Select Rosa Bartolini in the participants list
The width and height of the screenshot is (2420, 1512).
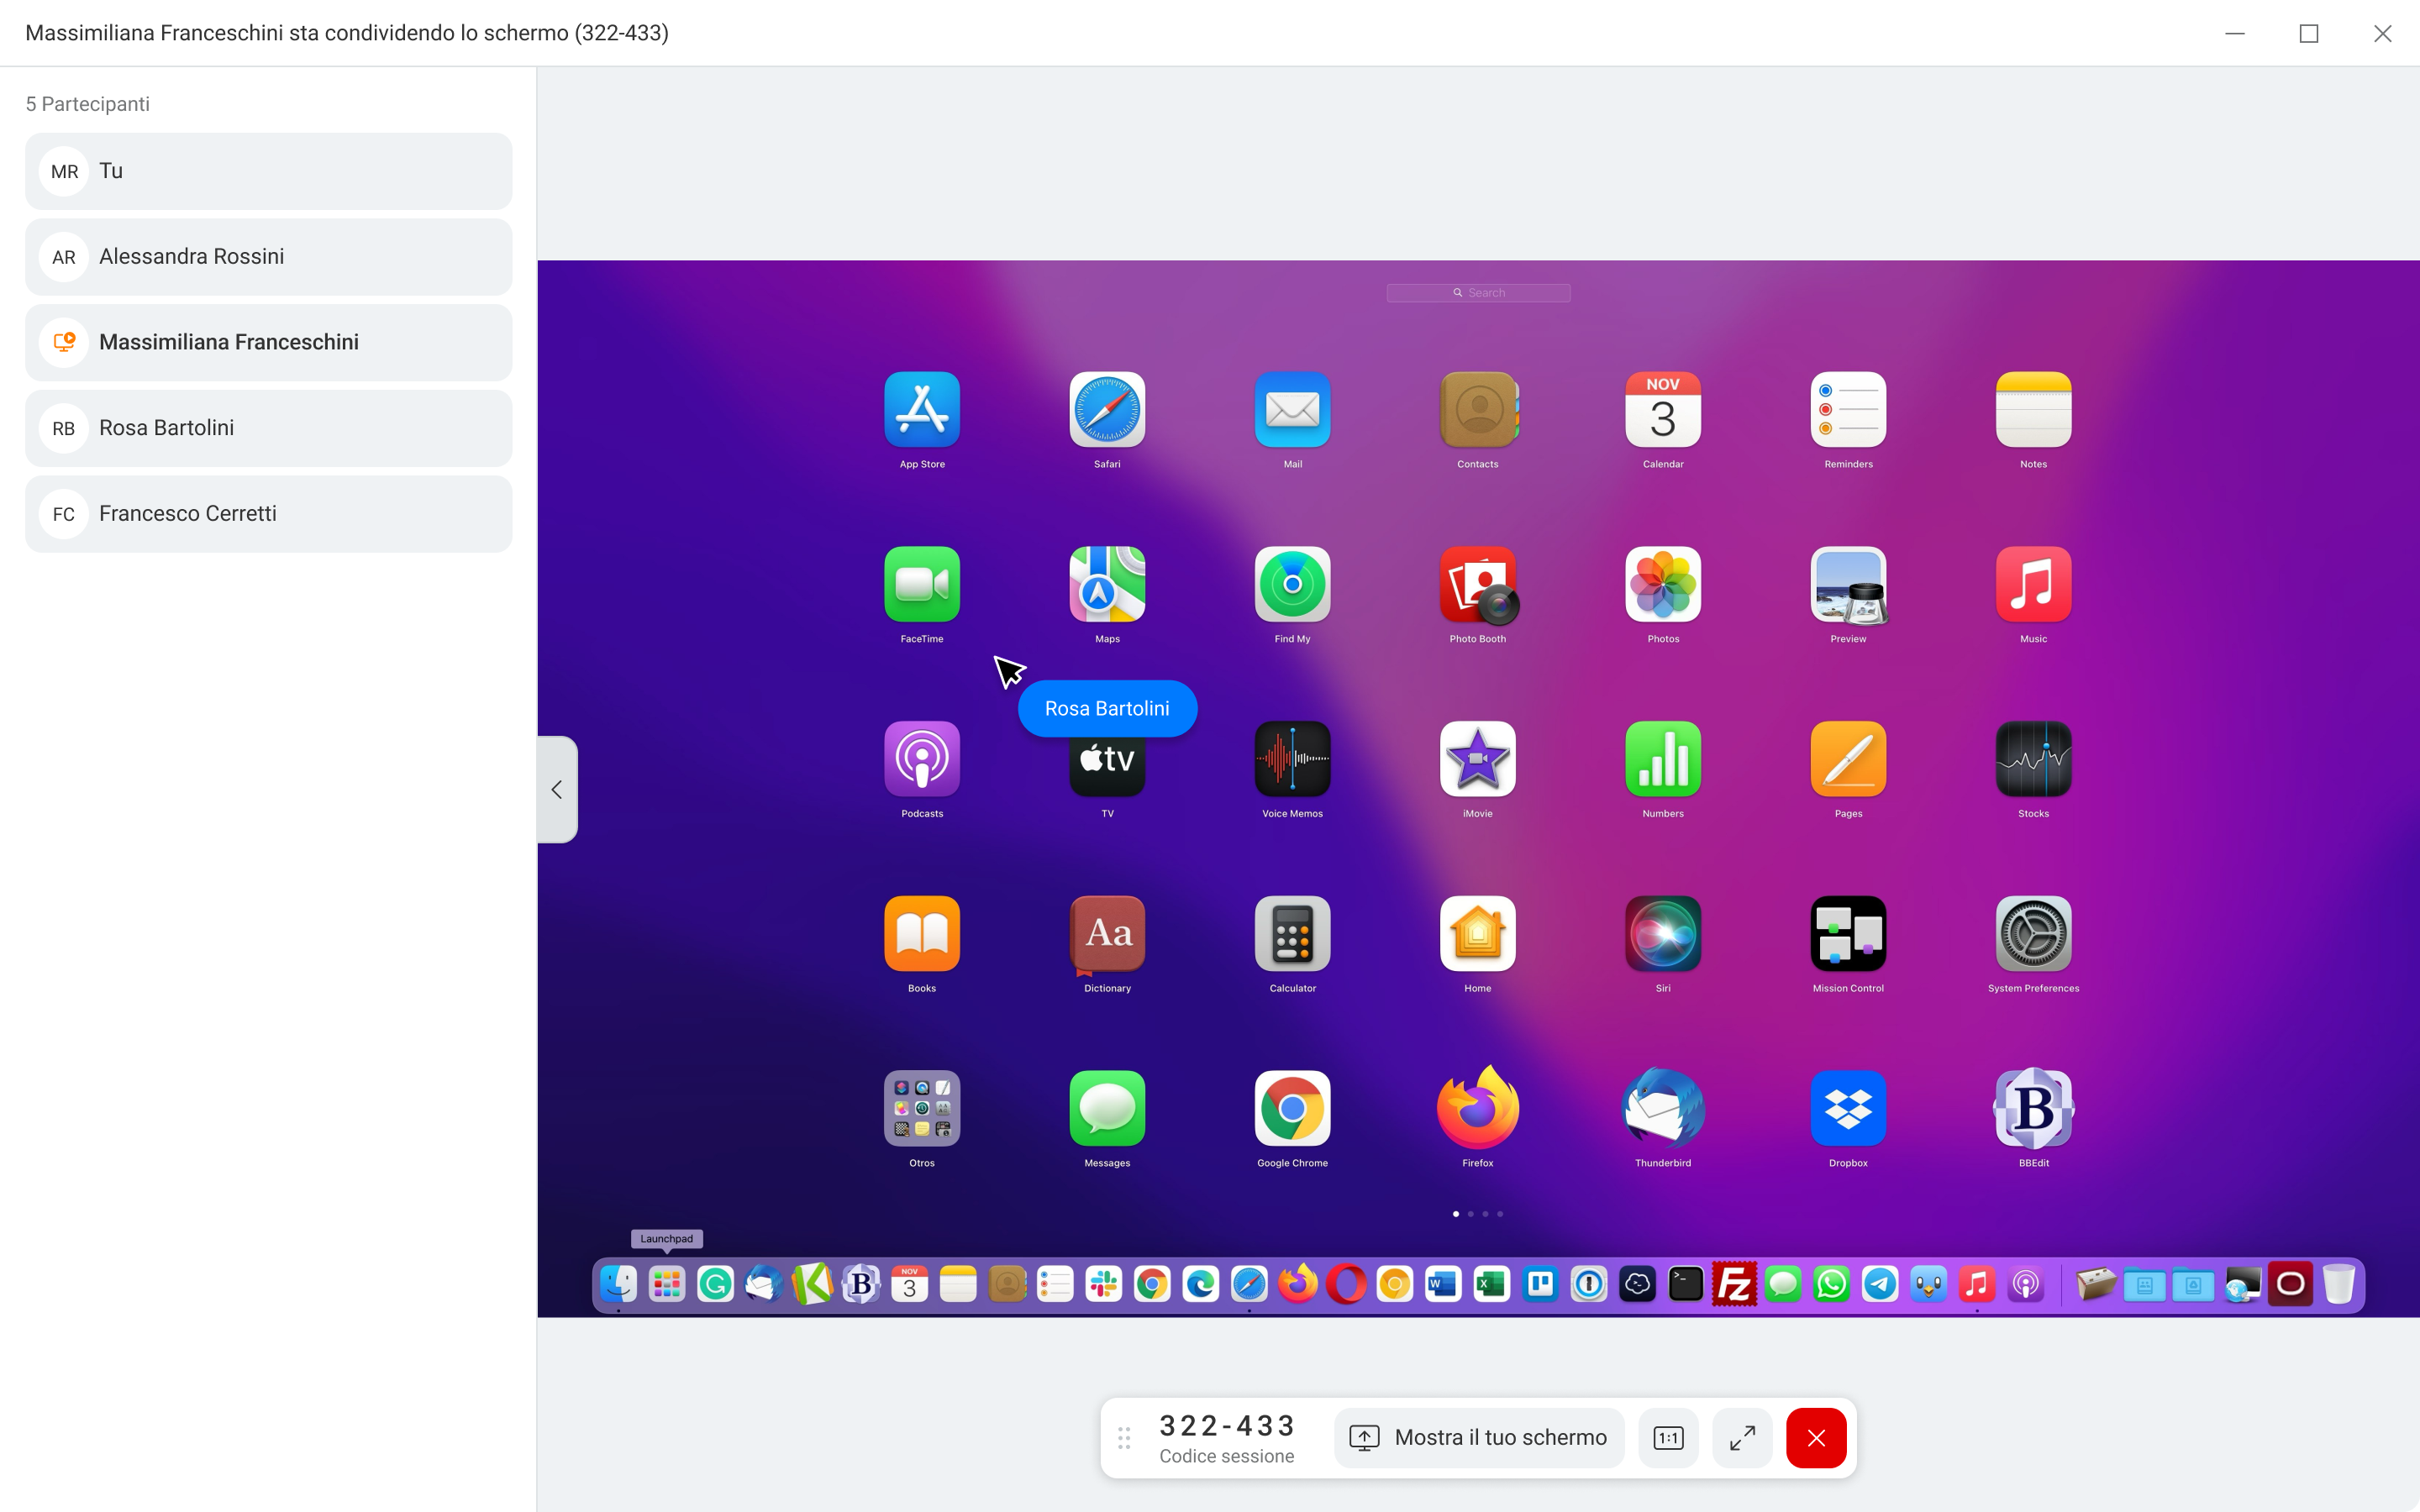pos(268,428)
